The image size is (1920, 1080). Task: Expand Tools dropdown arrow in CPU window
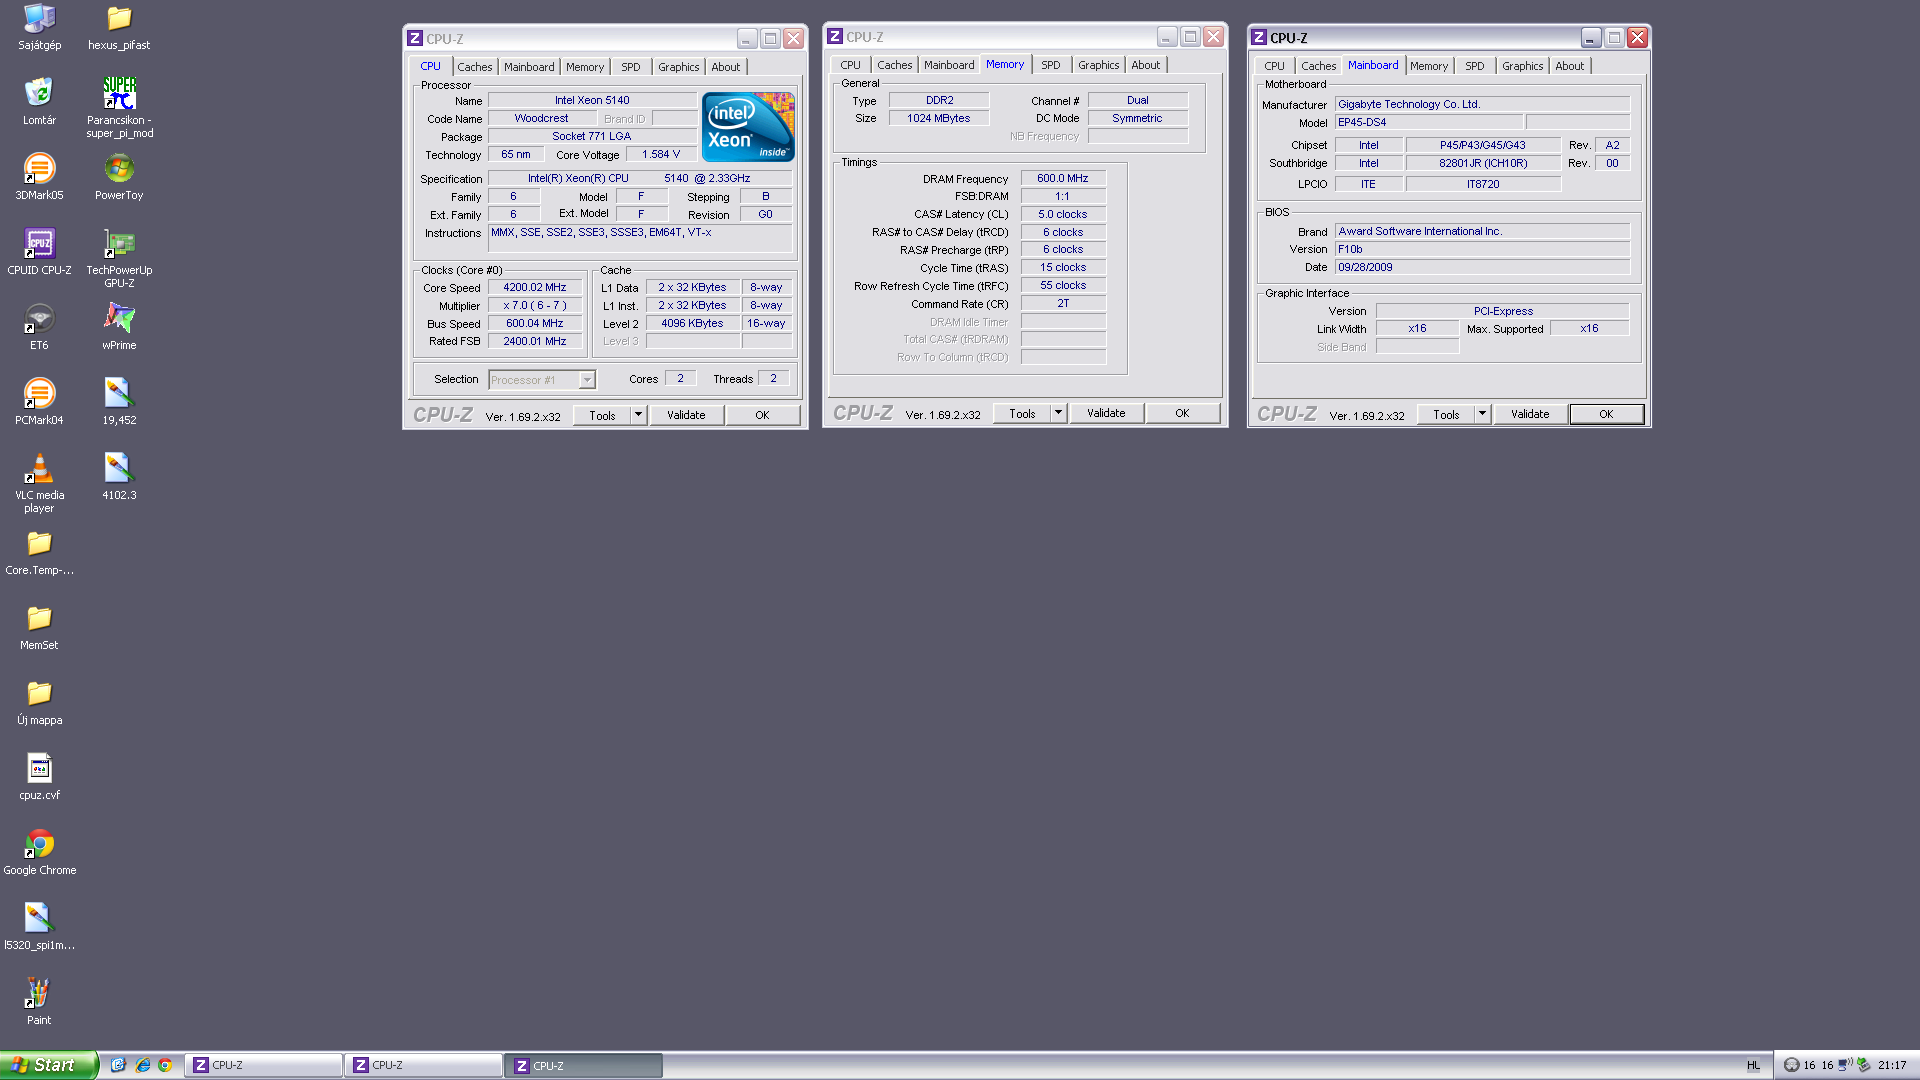point(638,415)
